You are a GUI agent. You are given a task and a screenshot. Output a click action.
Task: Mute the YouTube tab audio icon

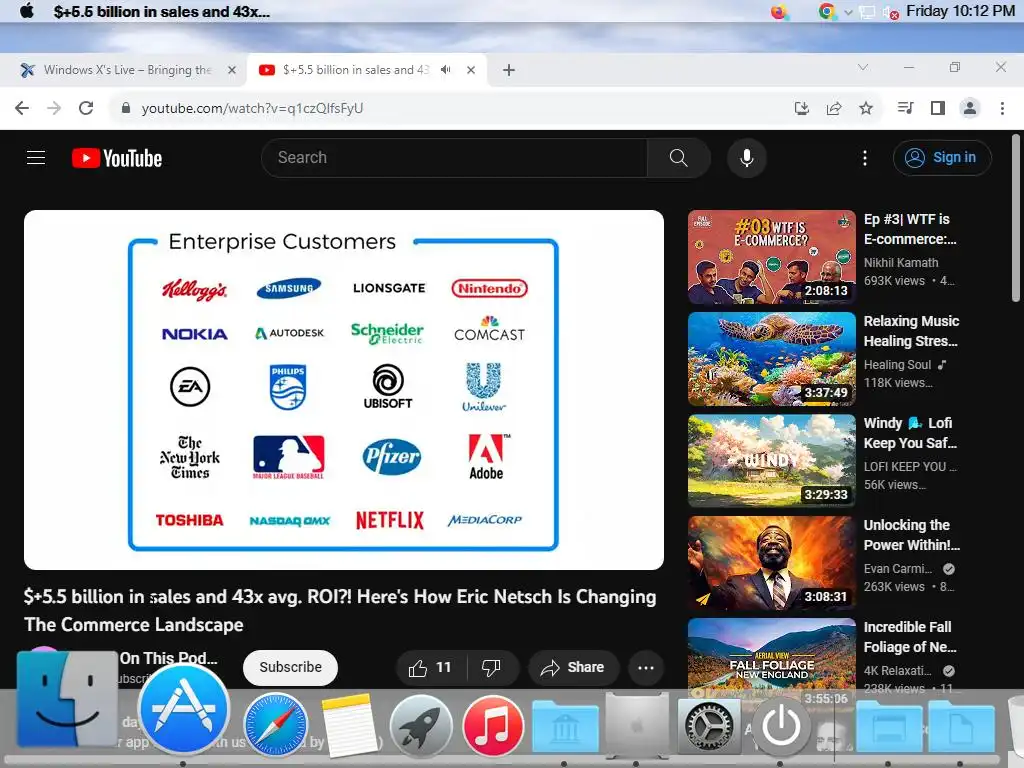pyautogui.click(x=446, y=70)
